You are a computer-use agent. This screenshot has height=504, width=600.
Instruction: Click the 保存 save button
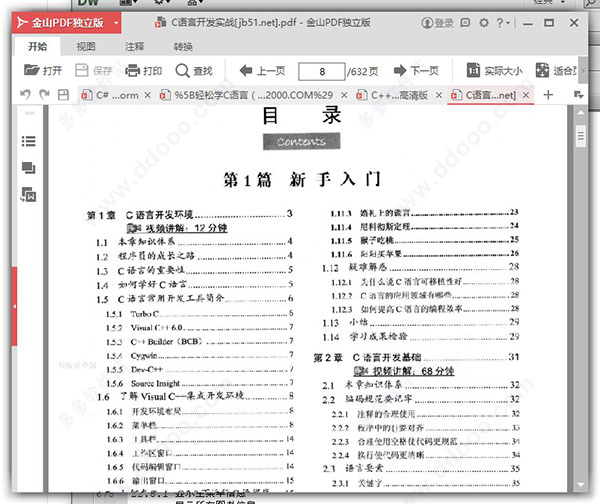coord(93,71)
